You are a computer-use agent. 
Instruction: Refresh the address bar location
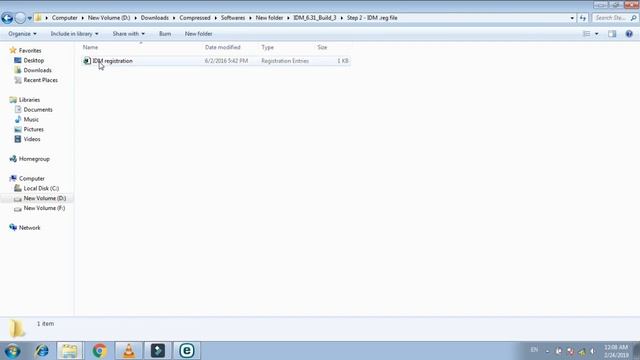(582, 18)
